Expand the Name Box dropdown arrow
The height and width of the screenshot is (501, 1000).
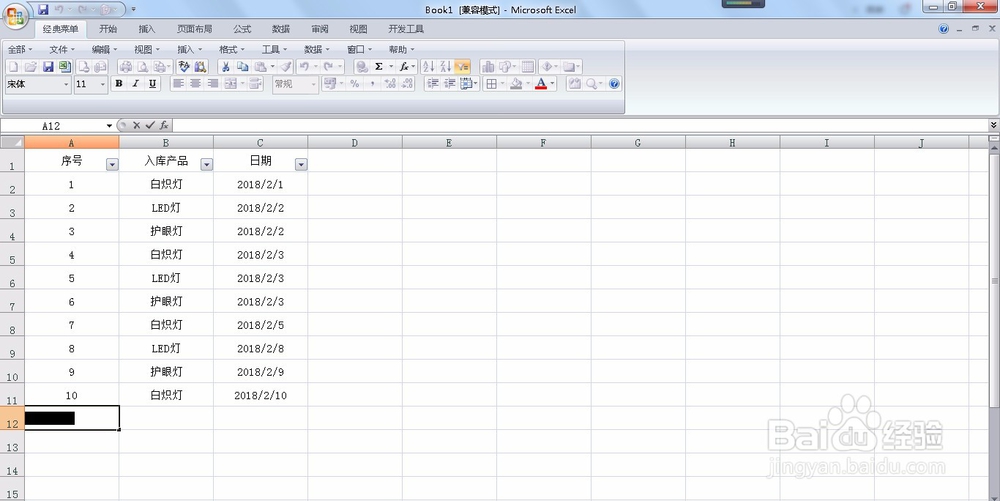(109, 126)
